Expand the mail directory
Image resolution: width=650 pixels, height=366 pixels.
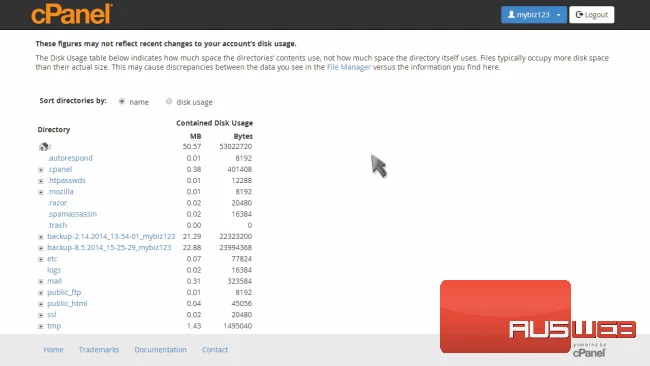(41, 281)
